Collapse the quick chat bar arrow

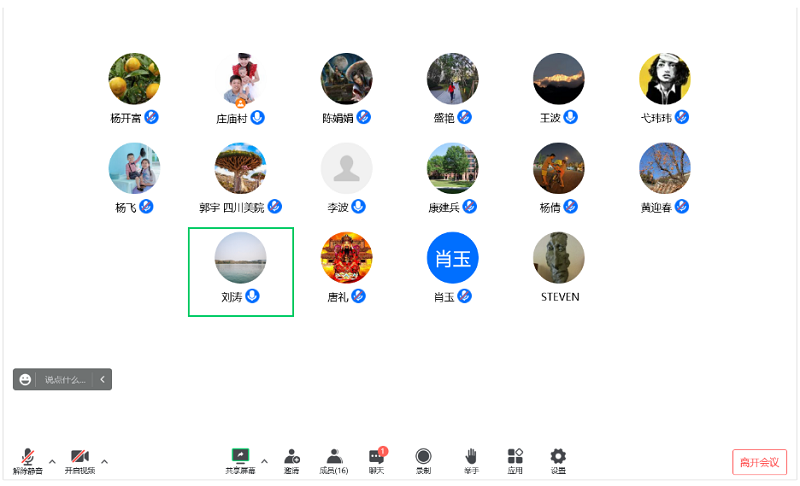[x=103, y=379]
